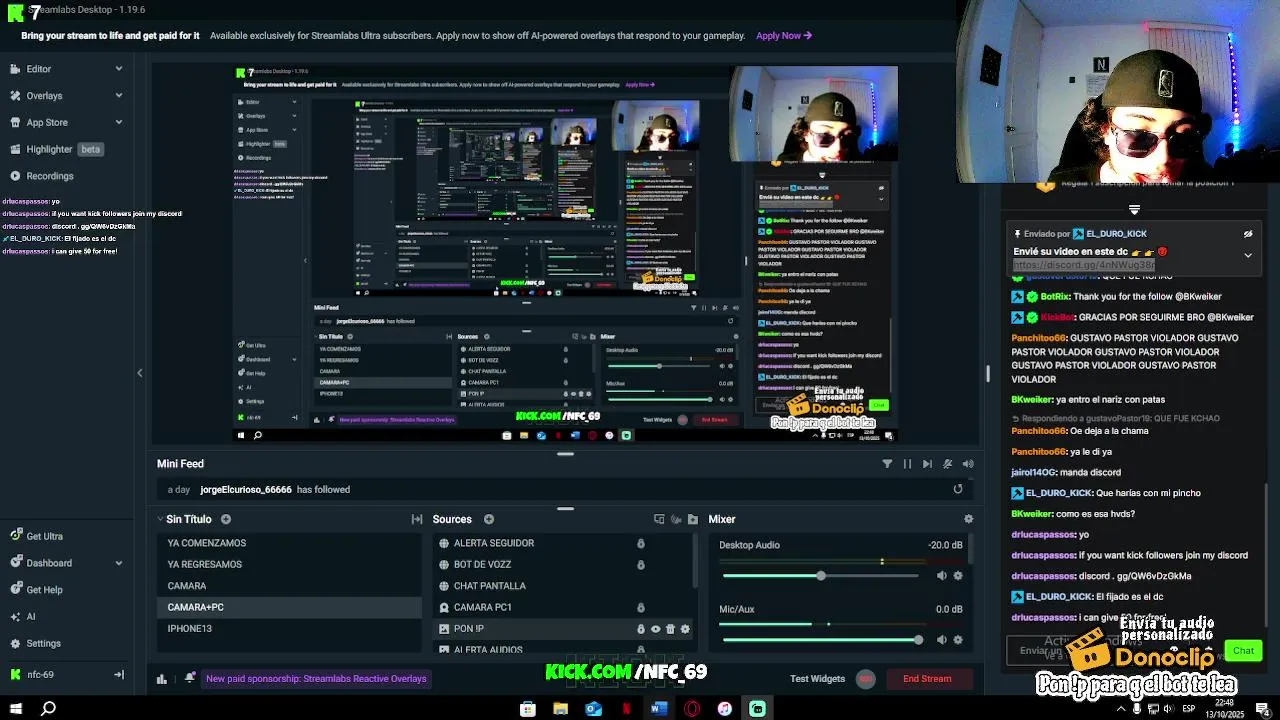Click the first icon right of Sources add
Image resolution: width=1280 pixels, height=720 pixels.
pos(659,519)
